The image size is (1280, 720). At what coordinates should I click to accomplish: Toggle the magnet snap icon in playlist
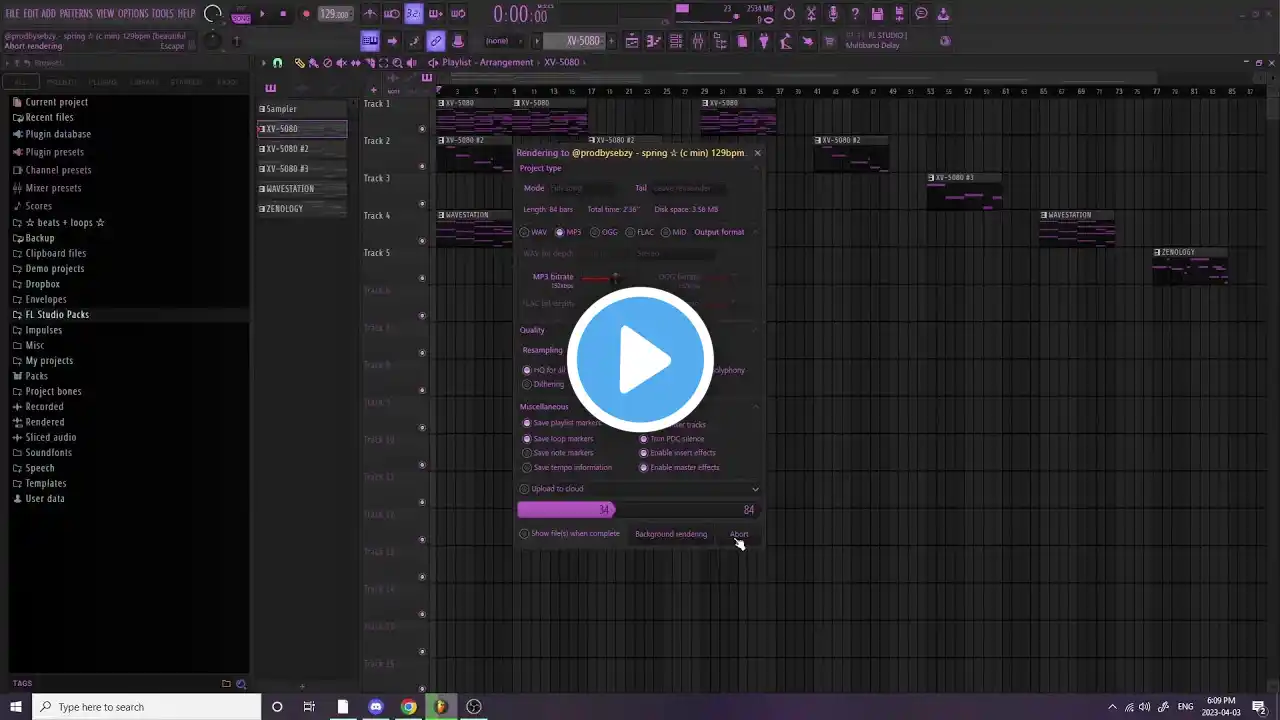(x=277, y=63)
